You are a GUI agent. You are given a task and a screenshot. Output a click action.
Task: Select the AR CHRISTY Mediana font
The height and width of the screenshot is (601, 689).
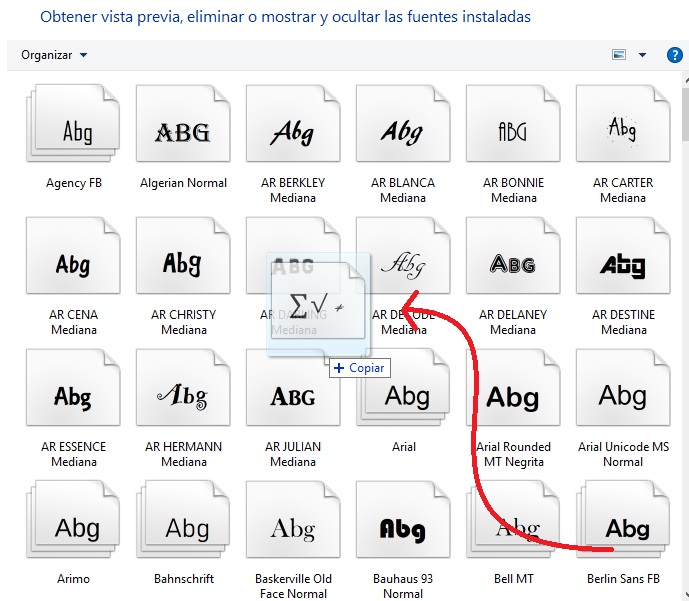click(183, 263)
